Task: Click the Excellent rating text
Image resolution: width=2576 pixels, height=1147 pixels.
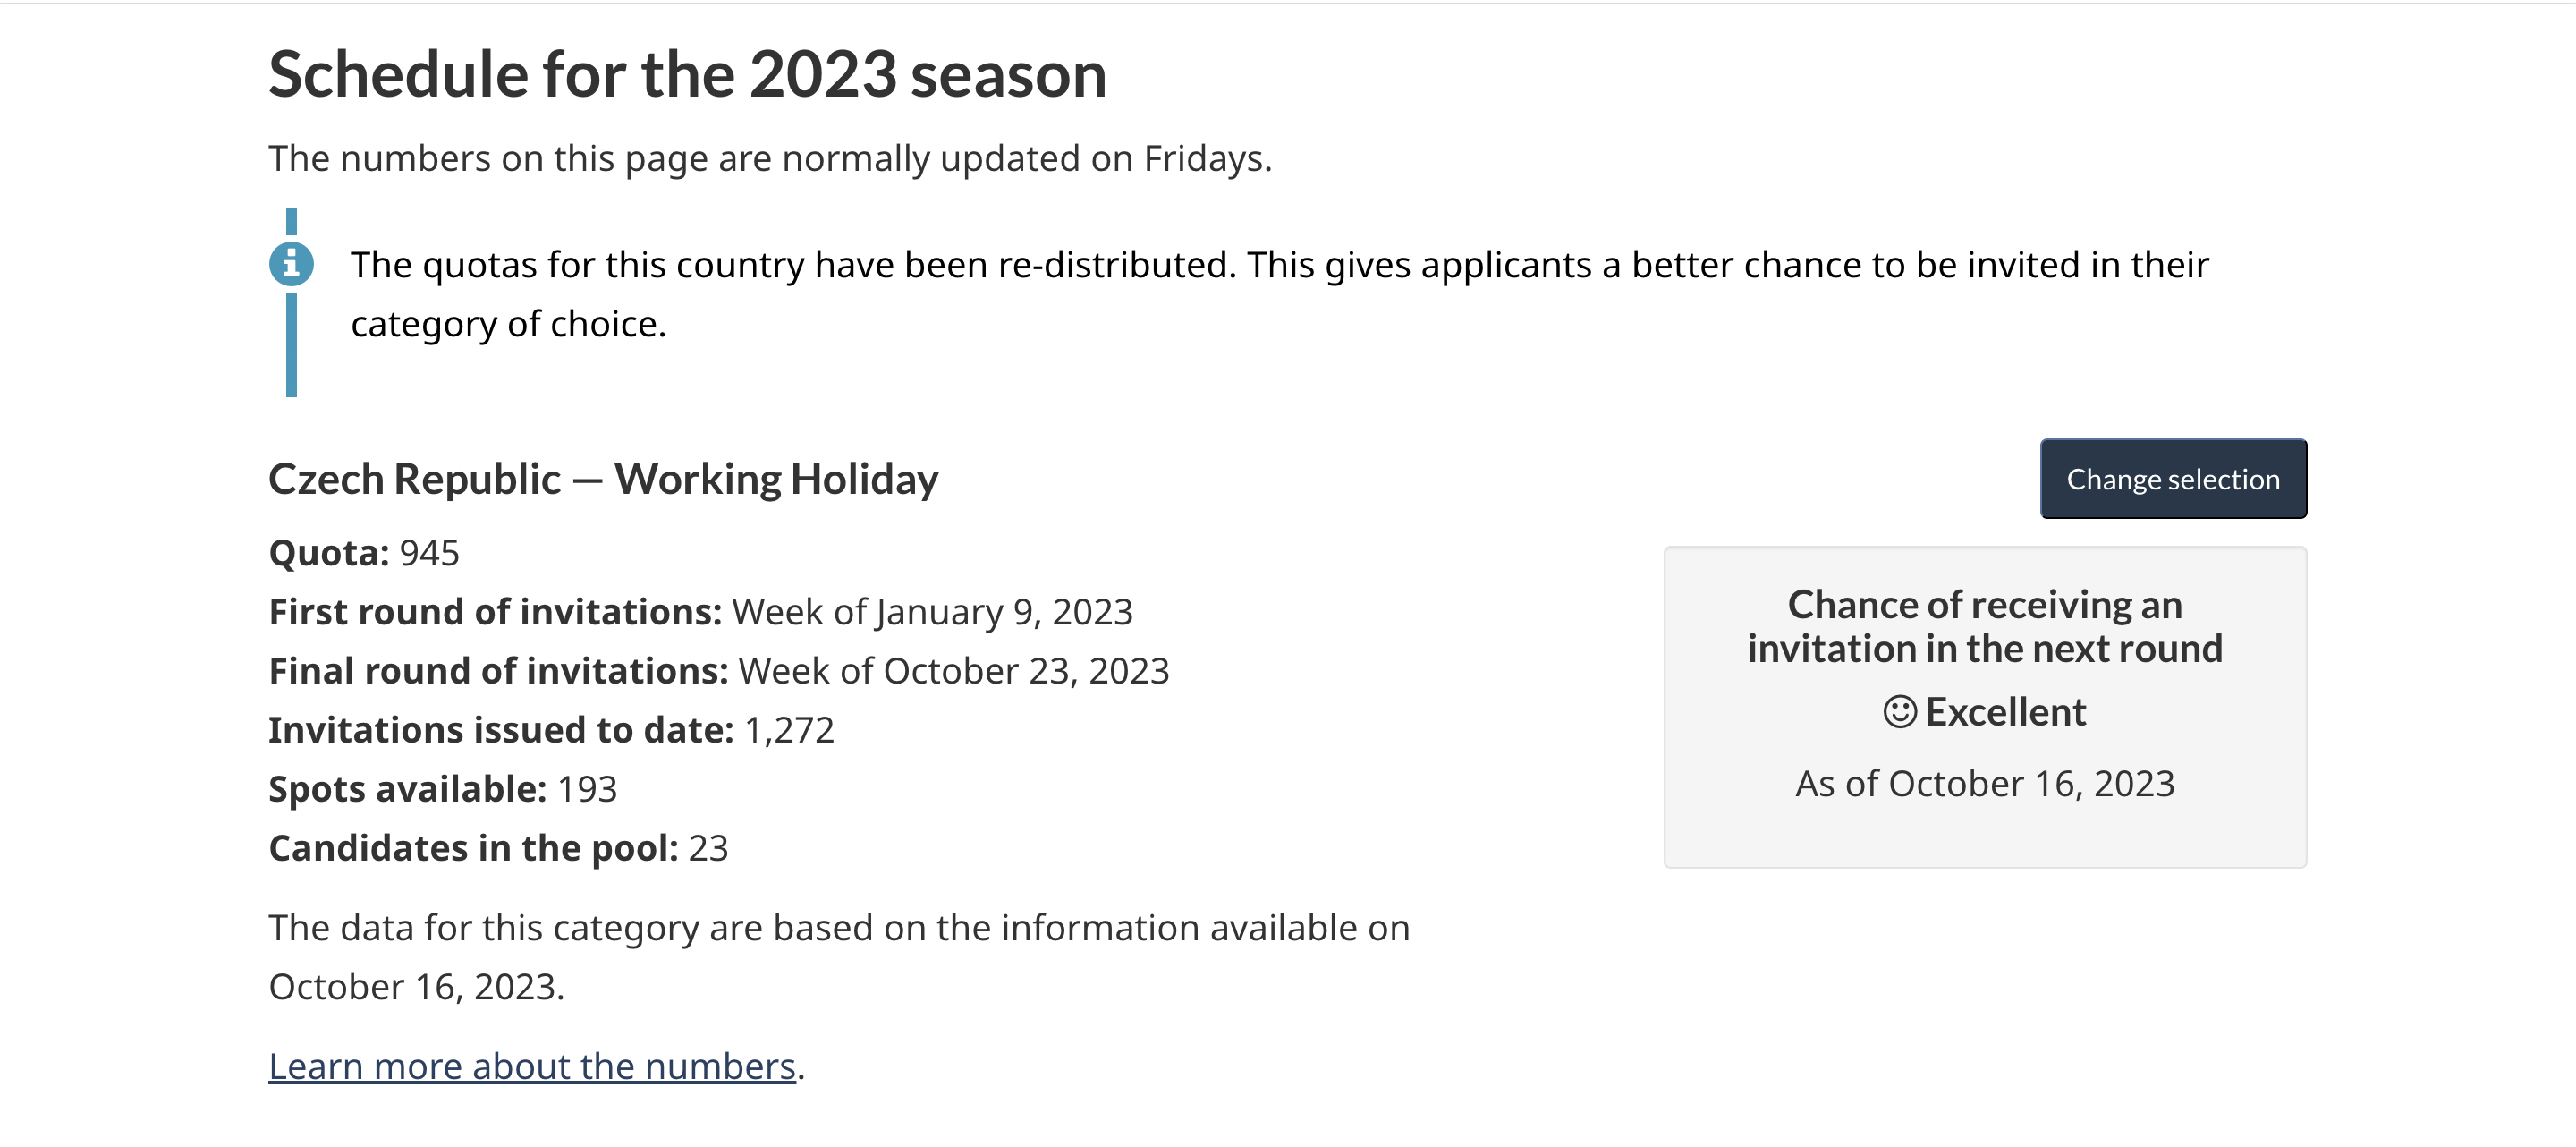Action: coord(2005,712)
